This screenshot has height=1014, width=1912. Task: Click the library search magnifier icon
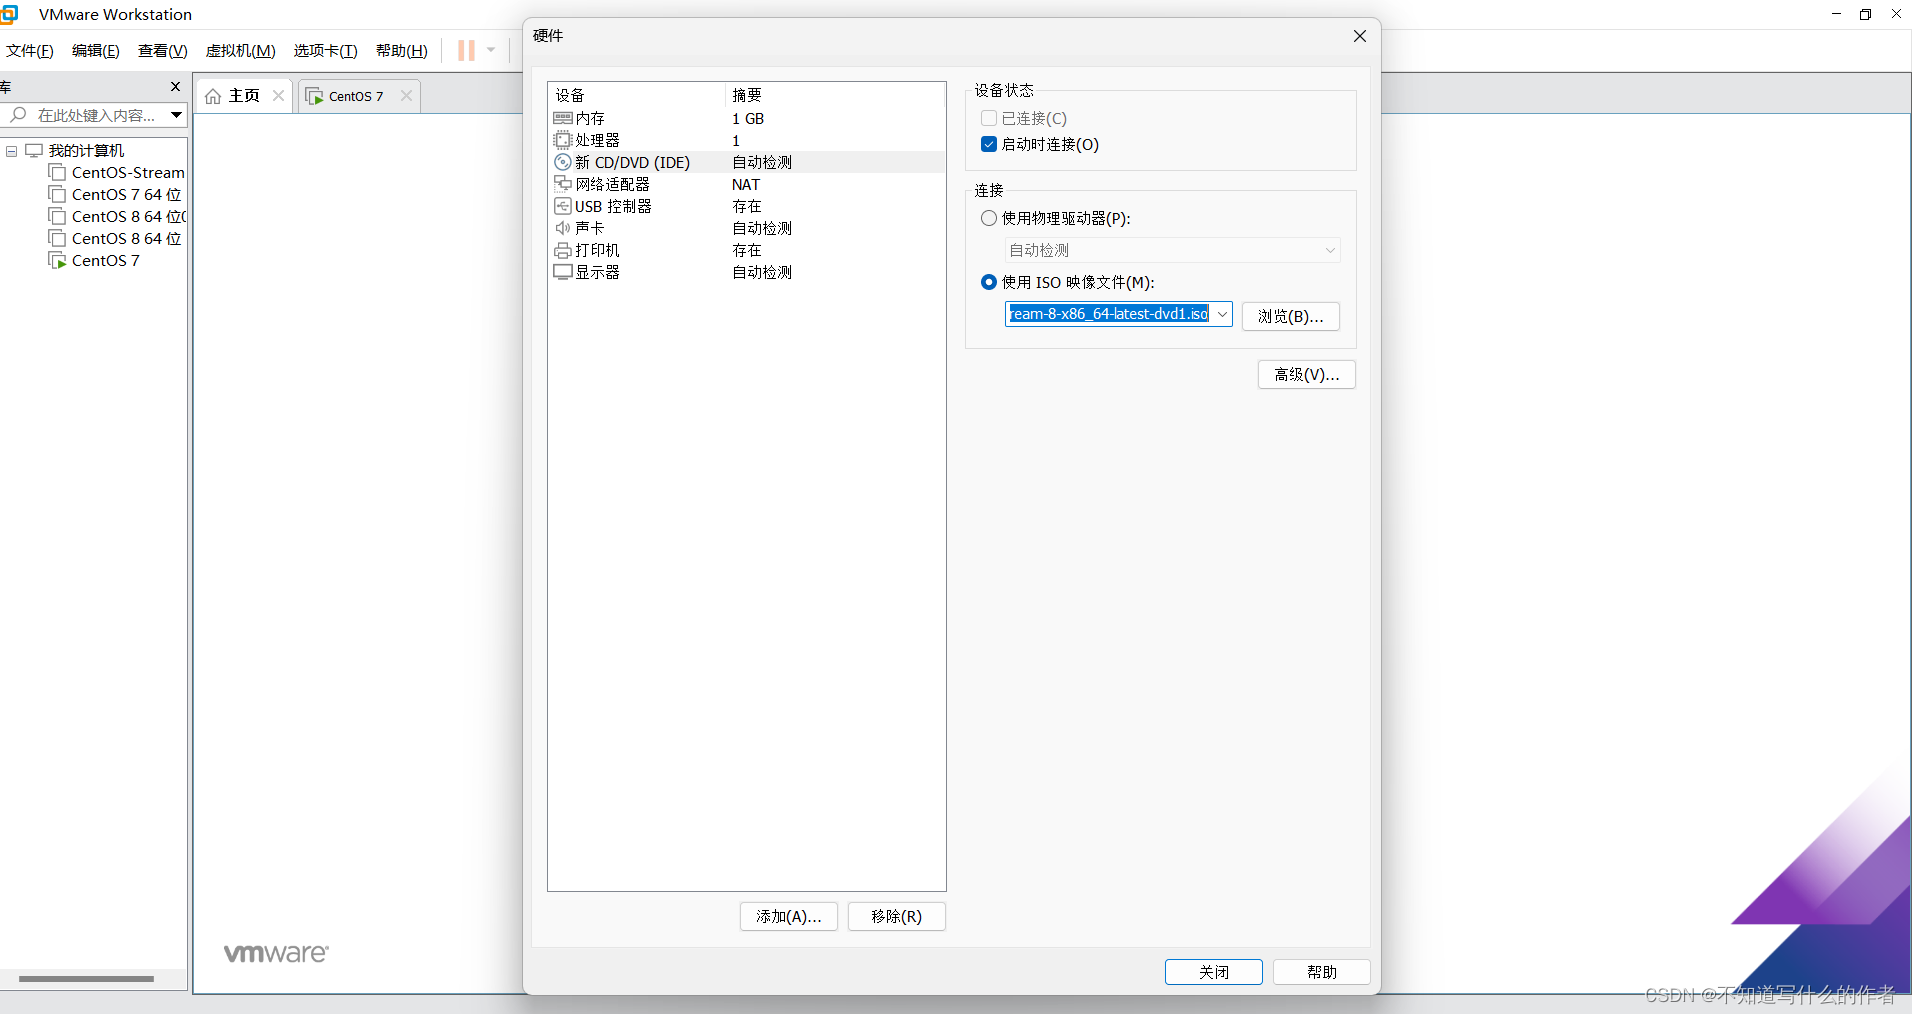point(18,115)
